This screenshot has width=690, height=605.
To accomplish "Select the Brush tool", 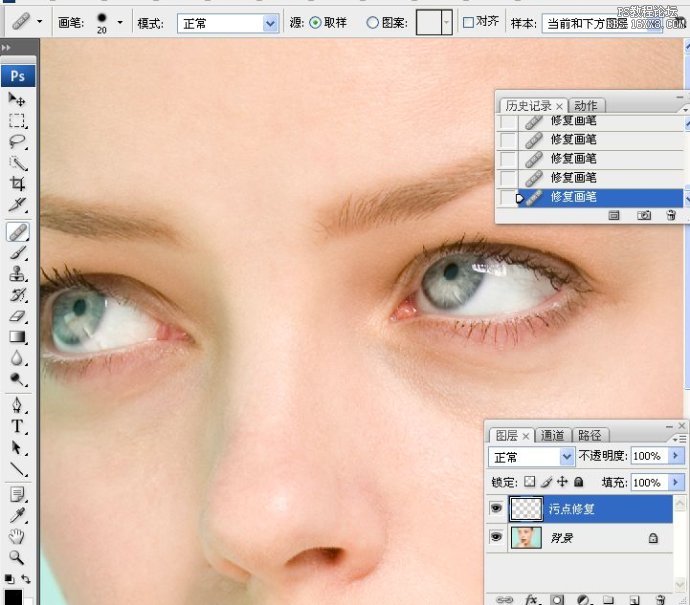I will 17,253.
